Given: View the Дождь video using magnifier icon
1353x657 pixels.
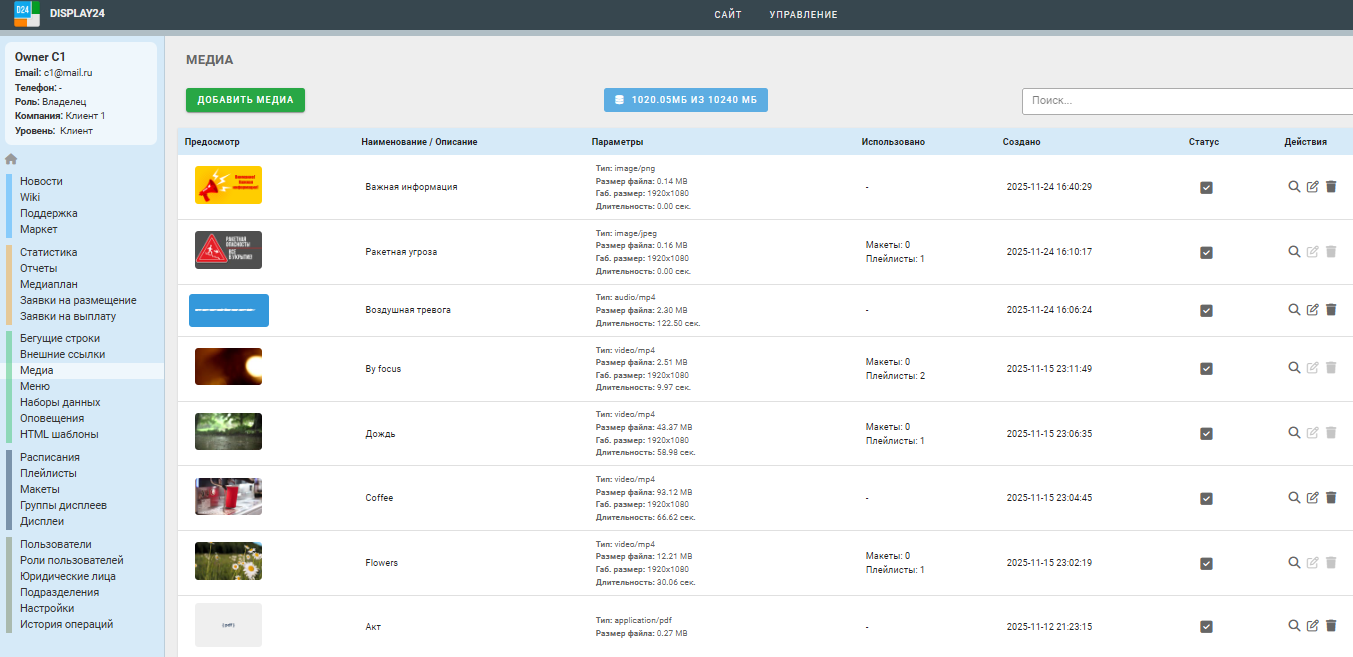Looking at the screenshot, I should click(1294, 433).
